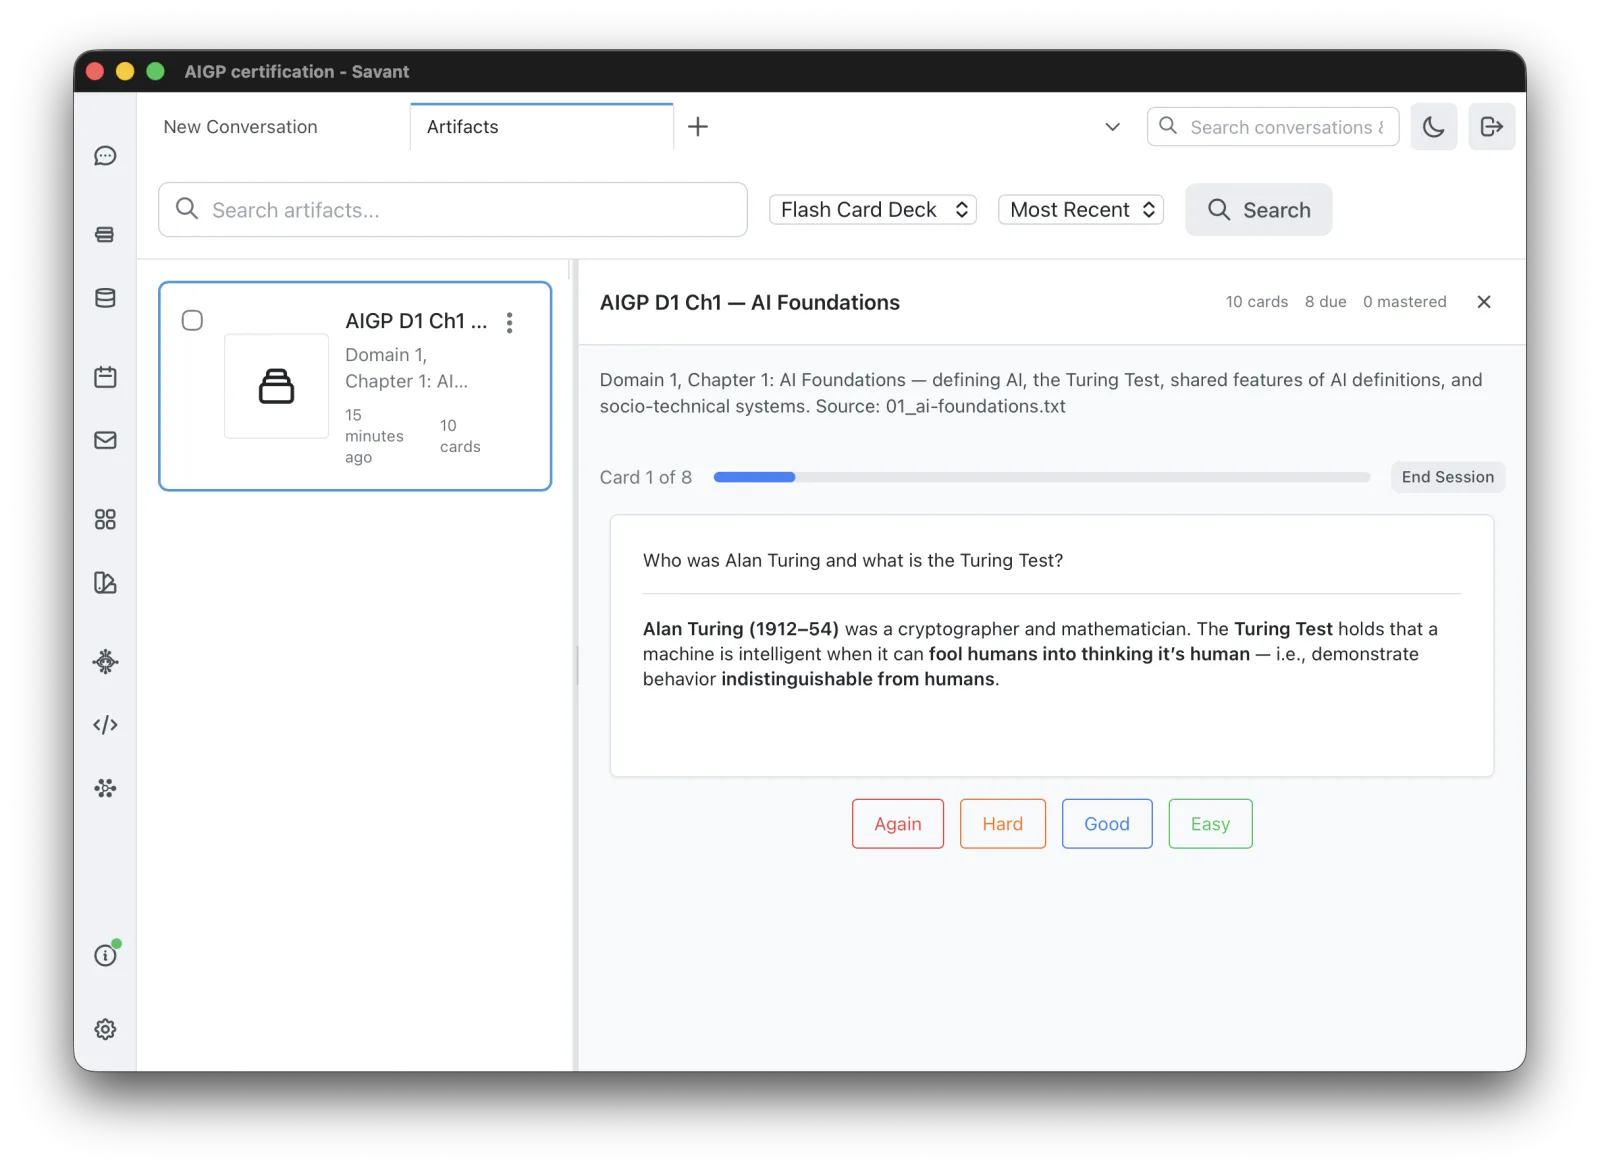This screenshot has height=1169, width=1600.
Task: Open the compass-style sidebar icon above the code icon
Action: (105, 662)
